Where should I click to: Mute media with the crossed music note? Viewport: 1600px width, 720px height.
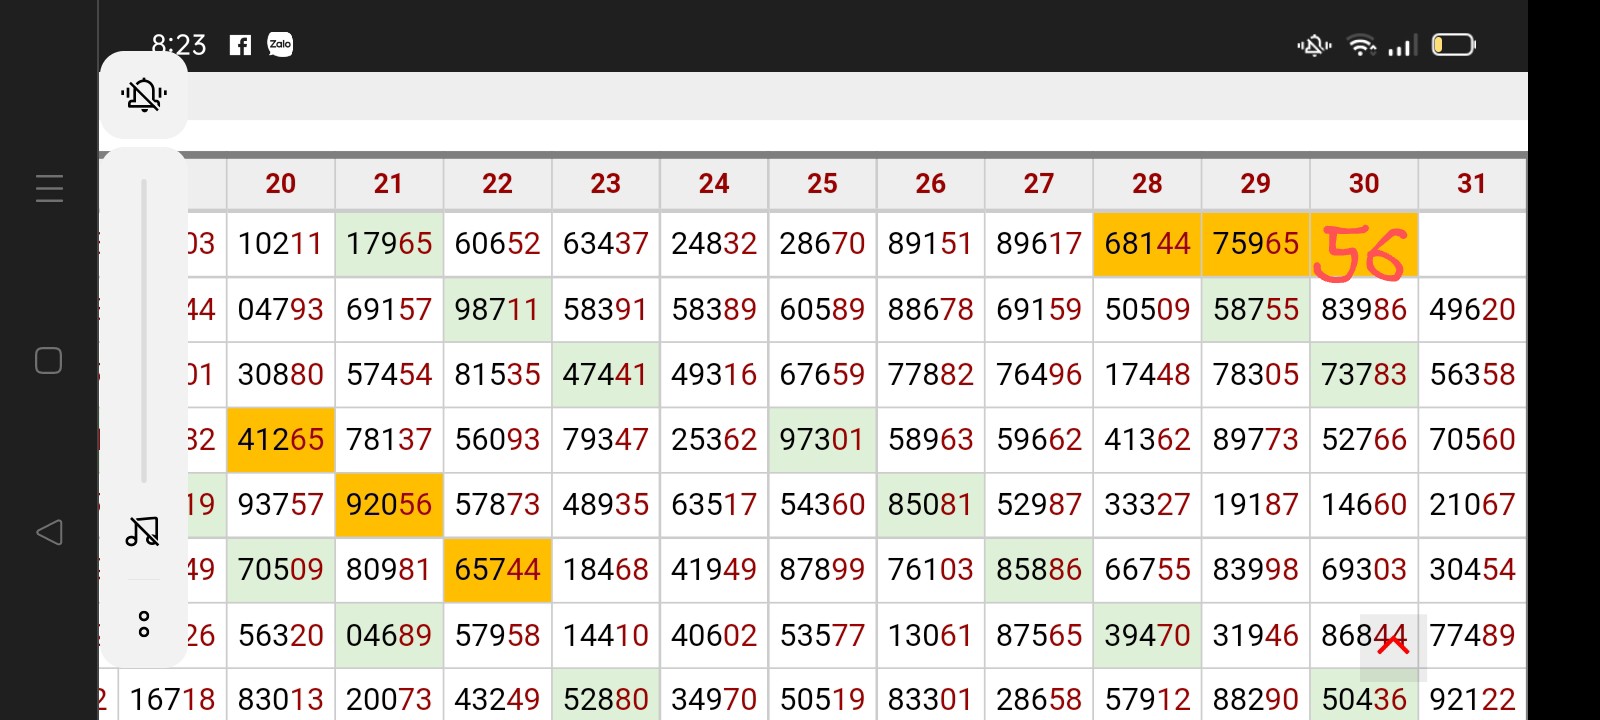[143, 531]
